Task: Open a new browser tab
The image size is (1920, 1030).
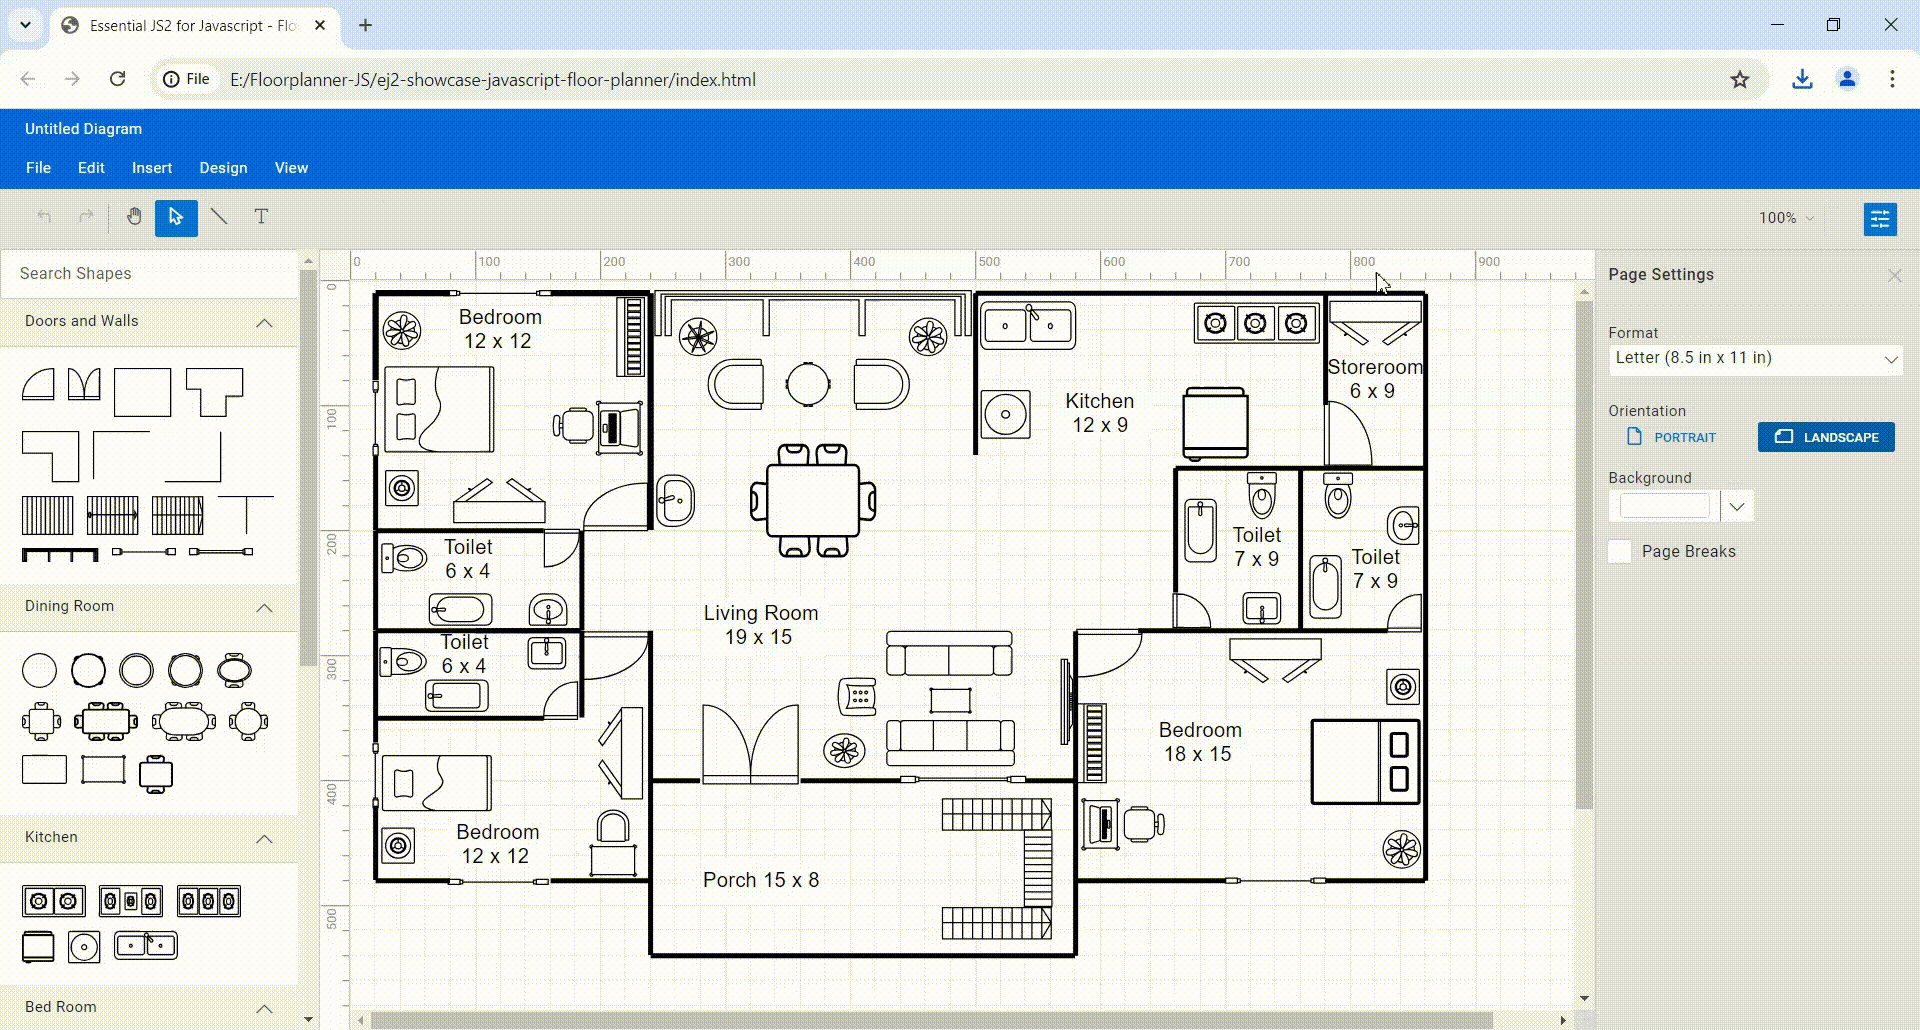Action: click(x=365, y=25)
